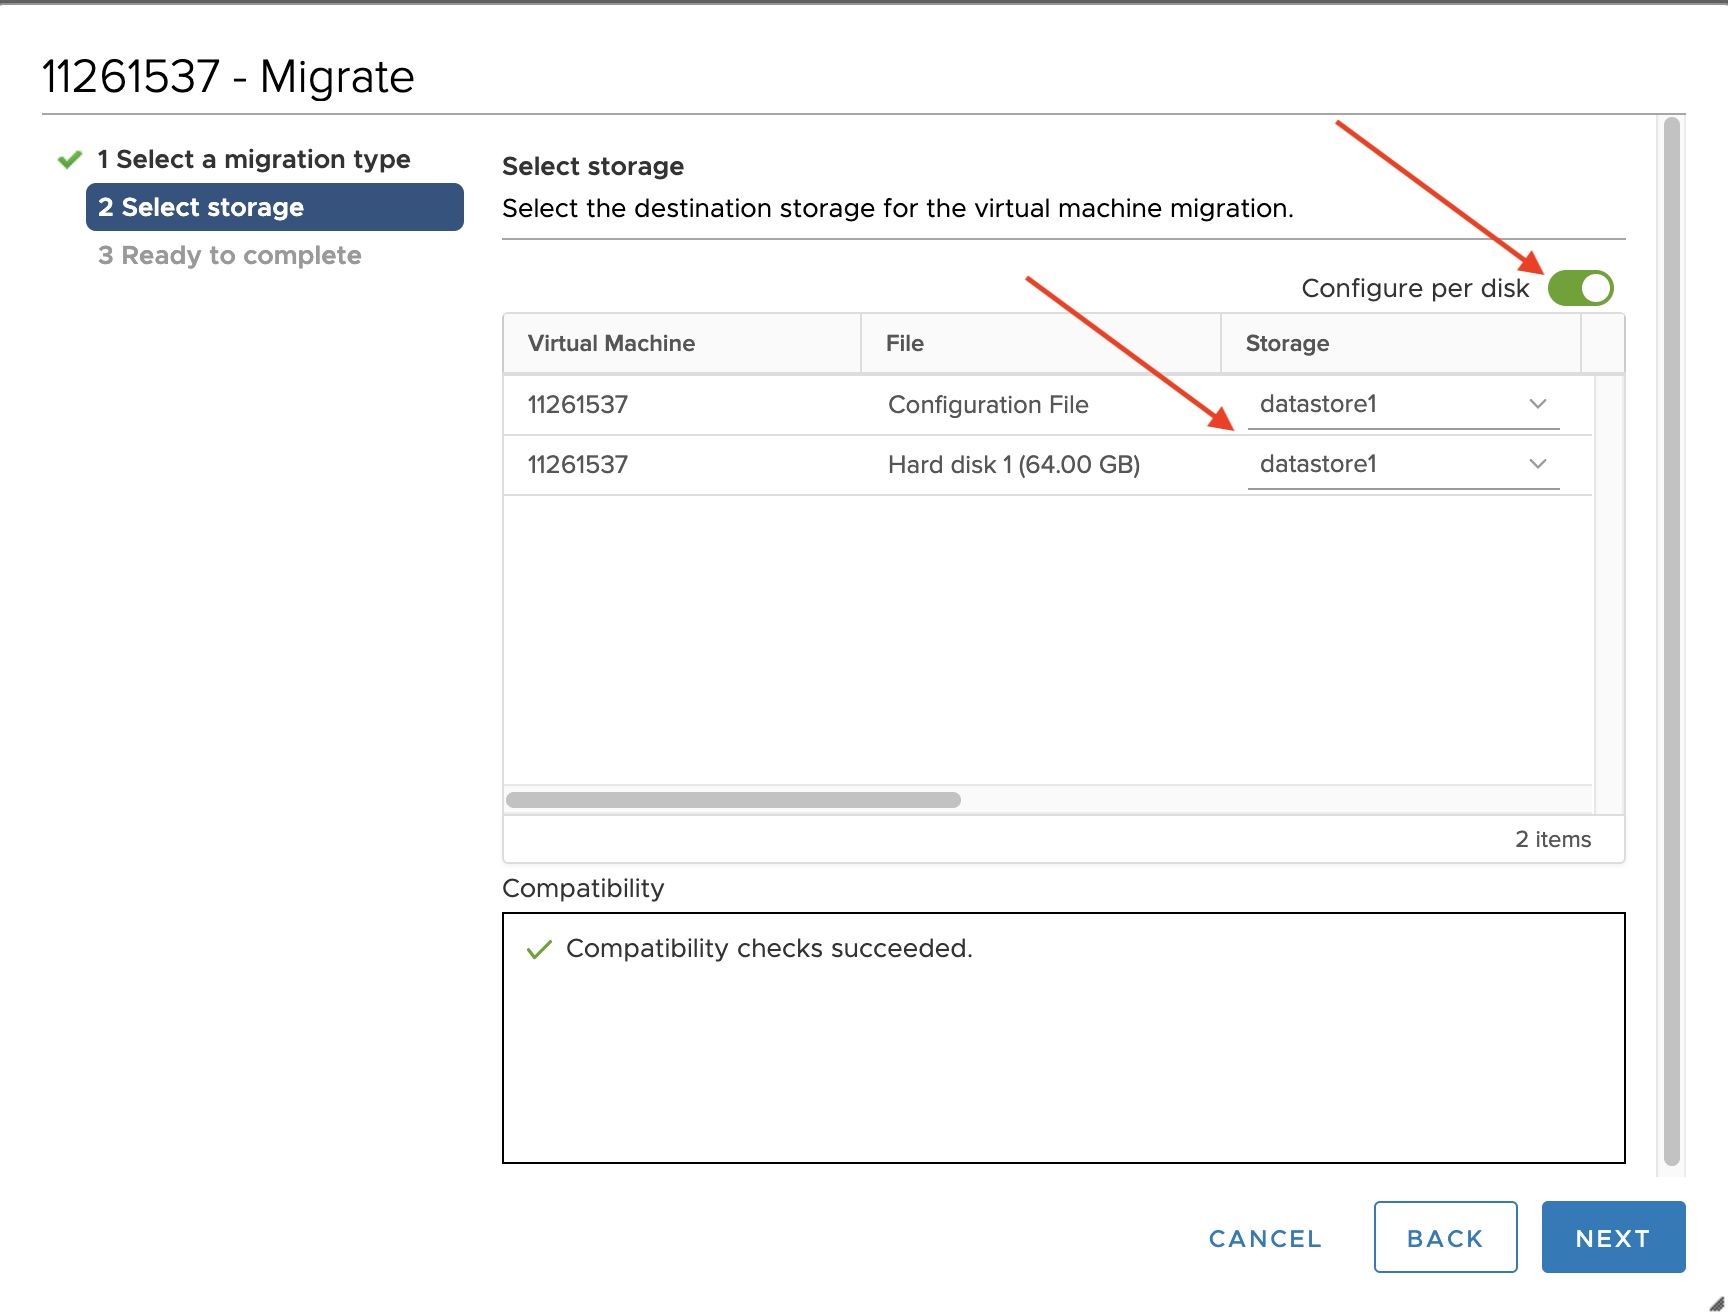Viewport: 1728px width, 1316px height.
Task: Click the compatibility checks succeeded checkmark
Action: pos(540,948)
